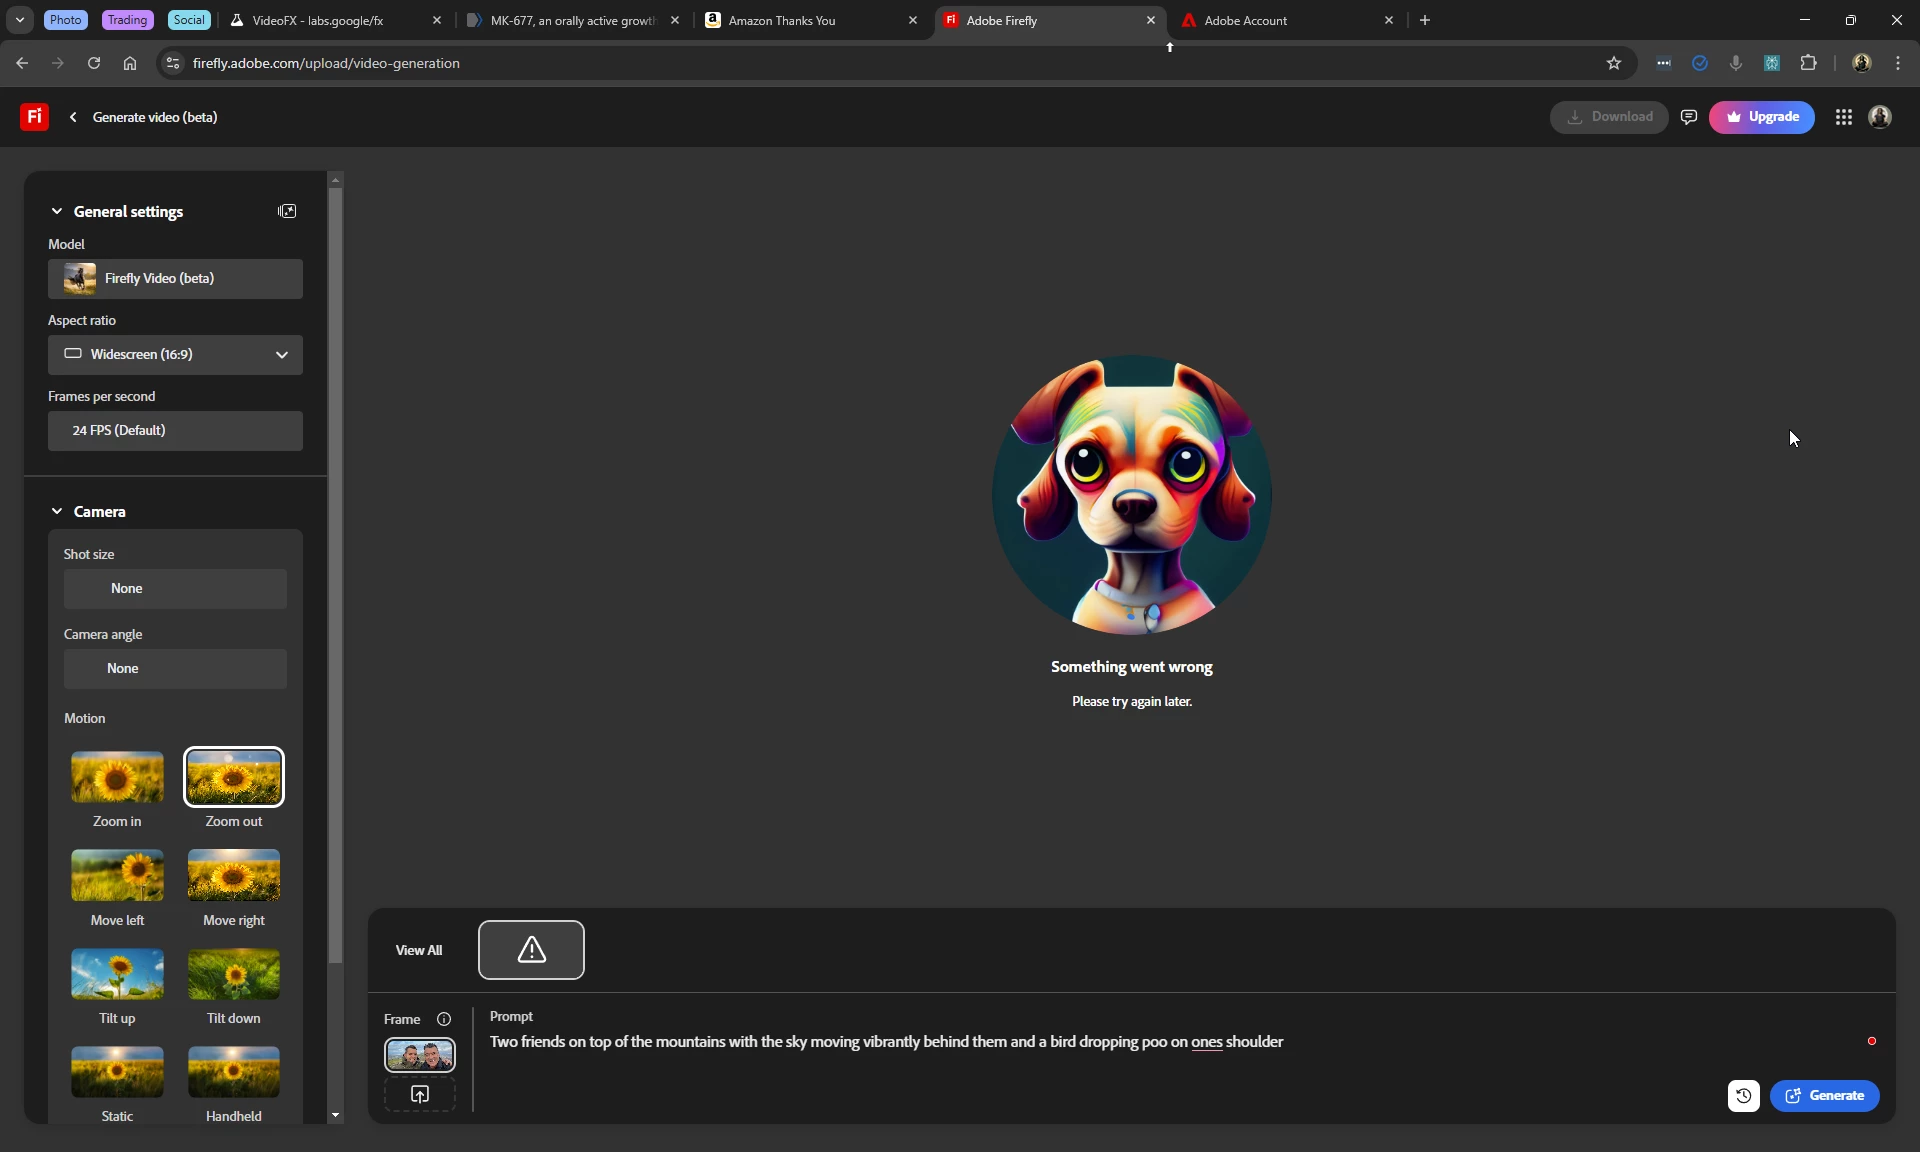The image size is (1920, 1152).
Task: Click the prompt history clock icon
Action: [1743, 1096]
